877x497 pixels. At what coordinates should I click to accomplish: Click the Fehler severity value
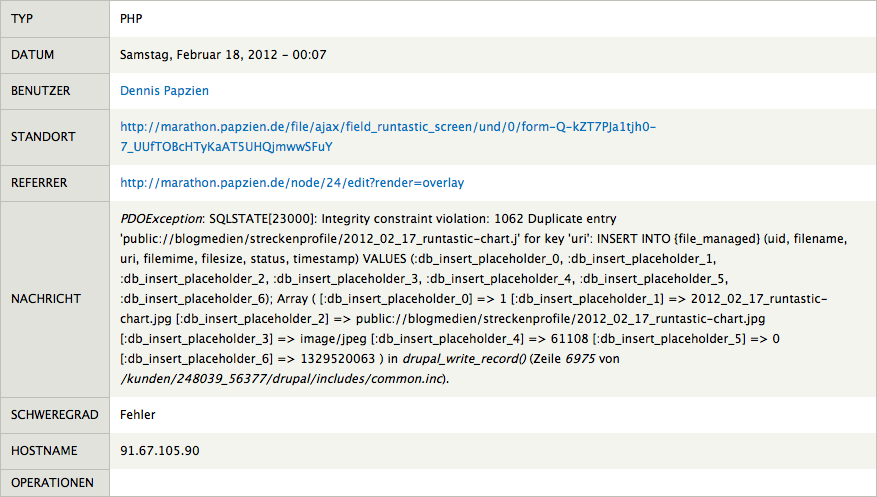click(x=137, y=414)
